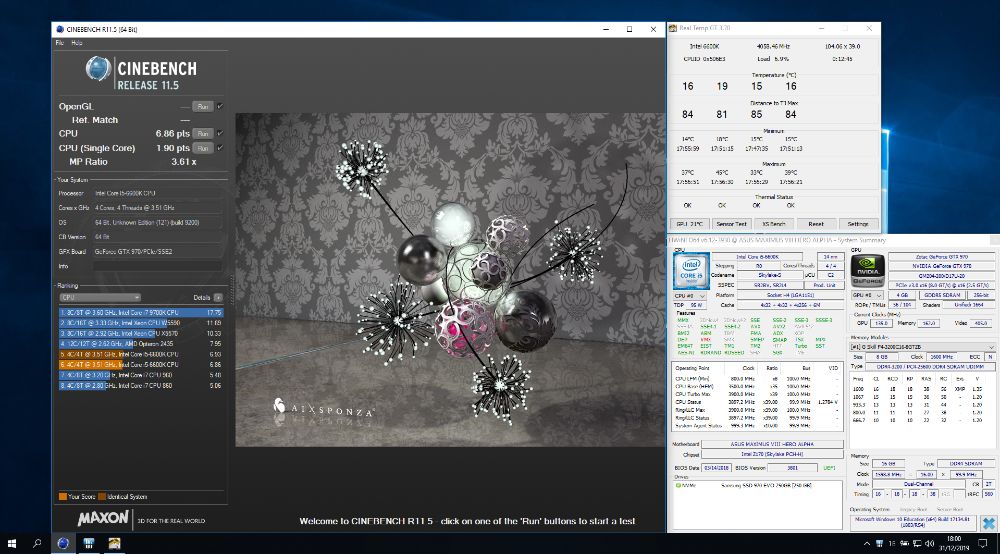1000x554 pixels.
Task: Switch to Real Temp from the taskbar
Action: [114, 543]
